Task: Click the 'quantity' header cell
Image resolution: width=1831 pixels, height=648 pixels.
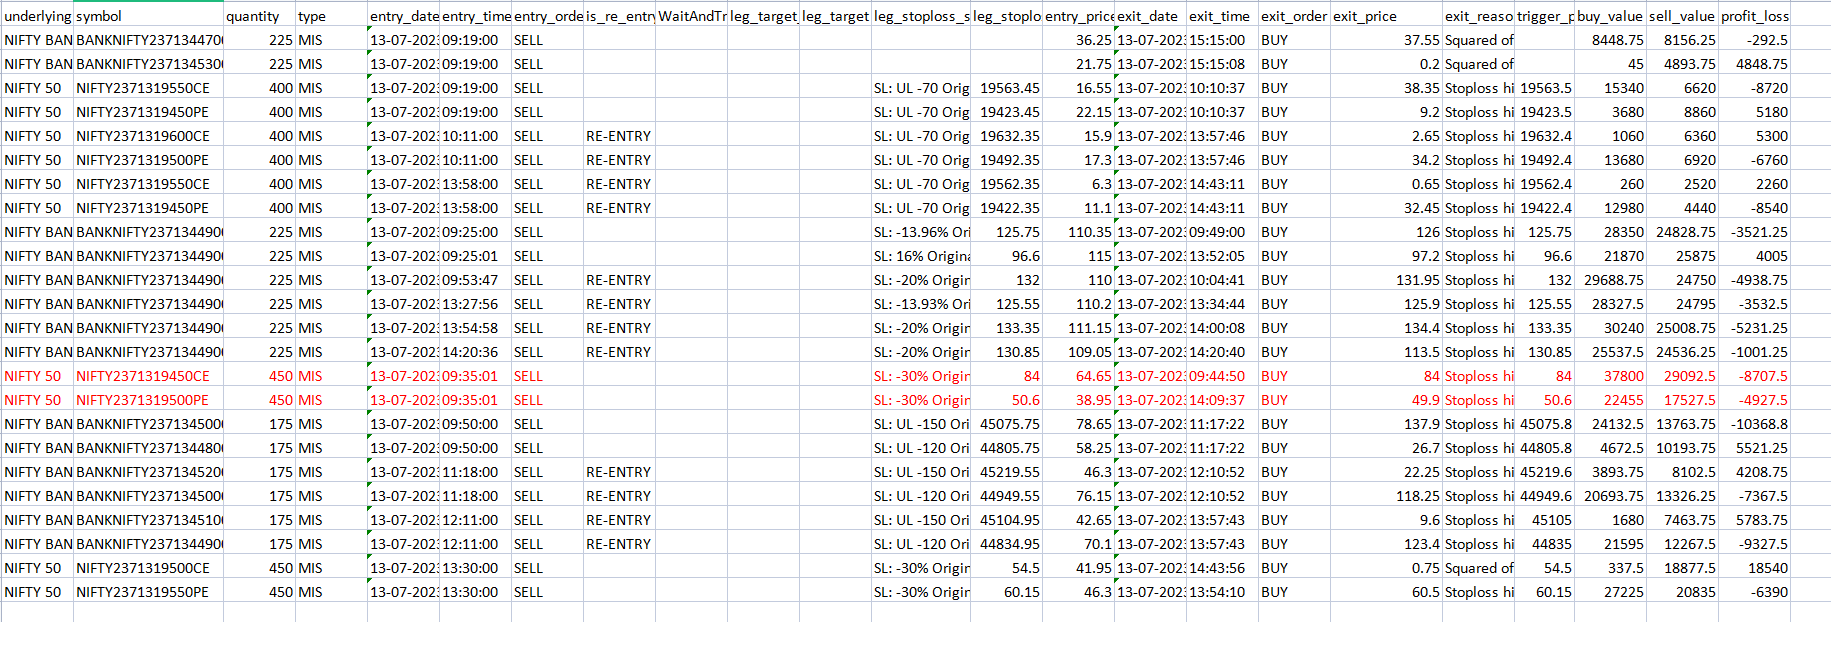Action: tap(259, 16)
